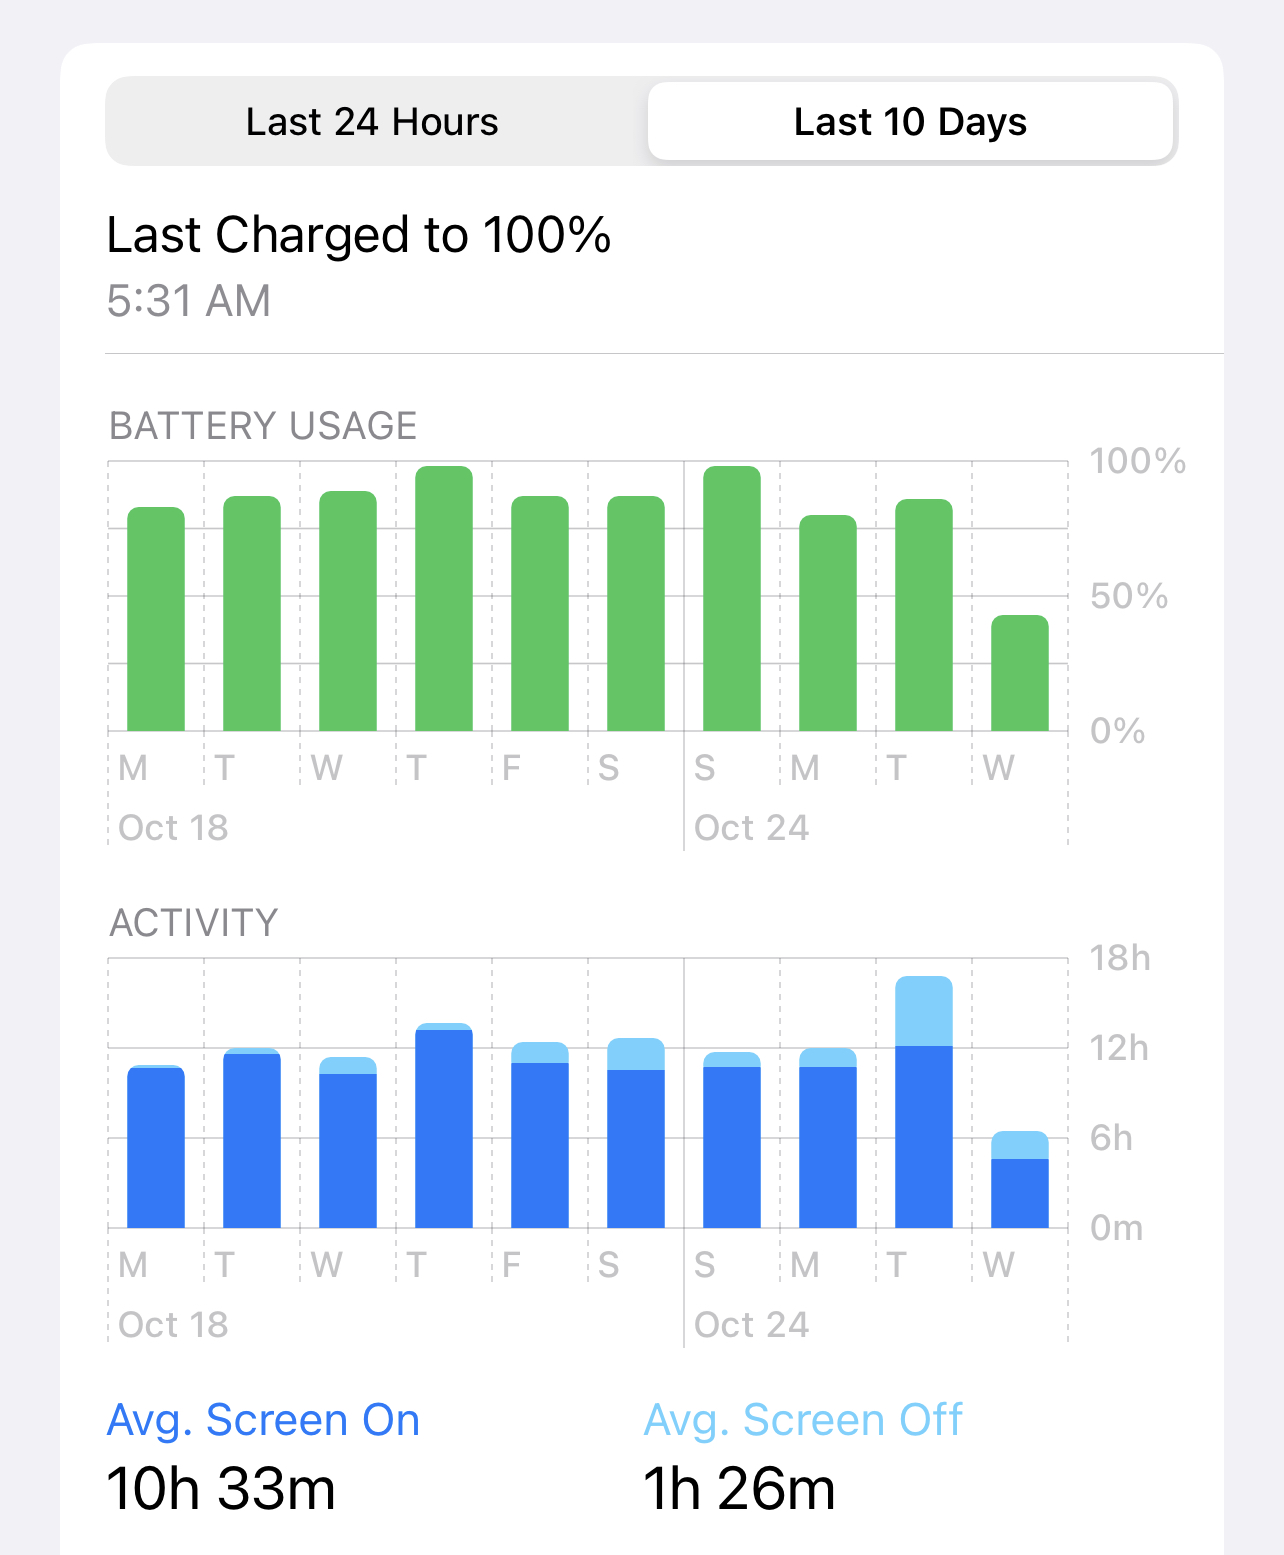Tap the Battery Usage bar for Monday Oct 25
This screenshot has height=1555, width=1284.
828,624
